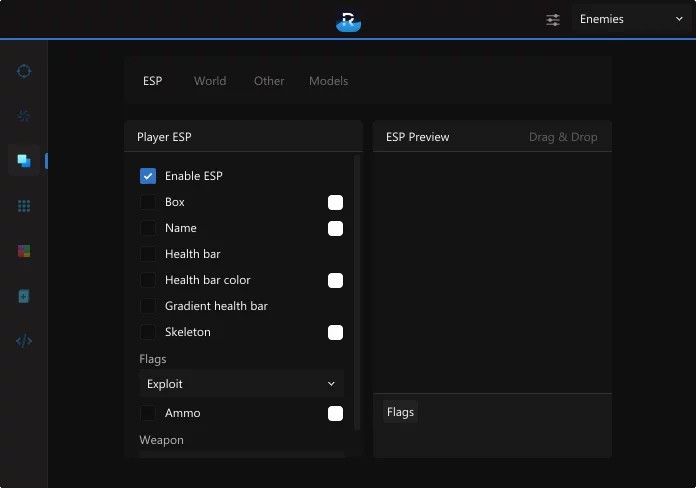Tick the Gradient health bar checkbox
Screen dimensions: 696x488
148,306
